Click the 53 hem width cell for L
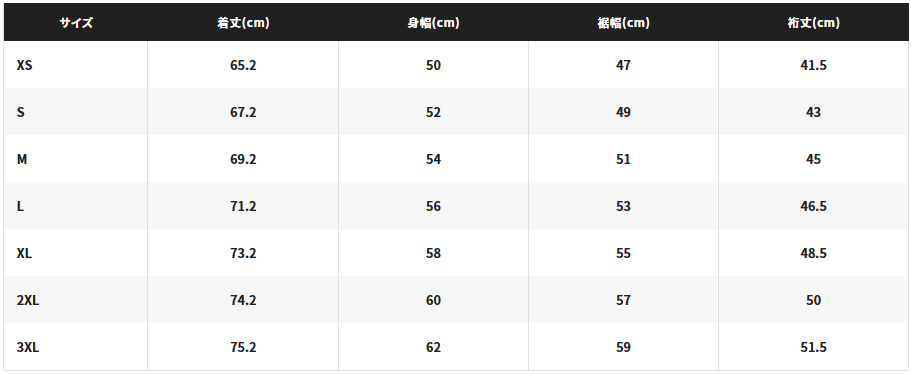This screenshot has height=374, width=911. pos(623,206)
